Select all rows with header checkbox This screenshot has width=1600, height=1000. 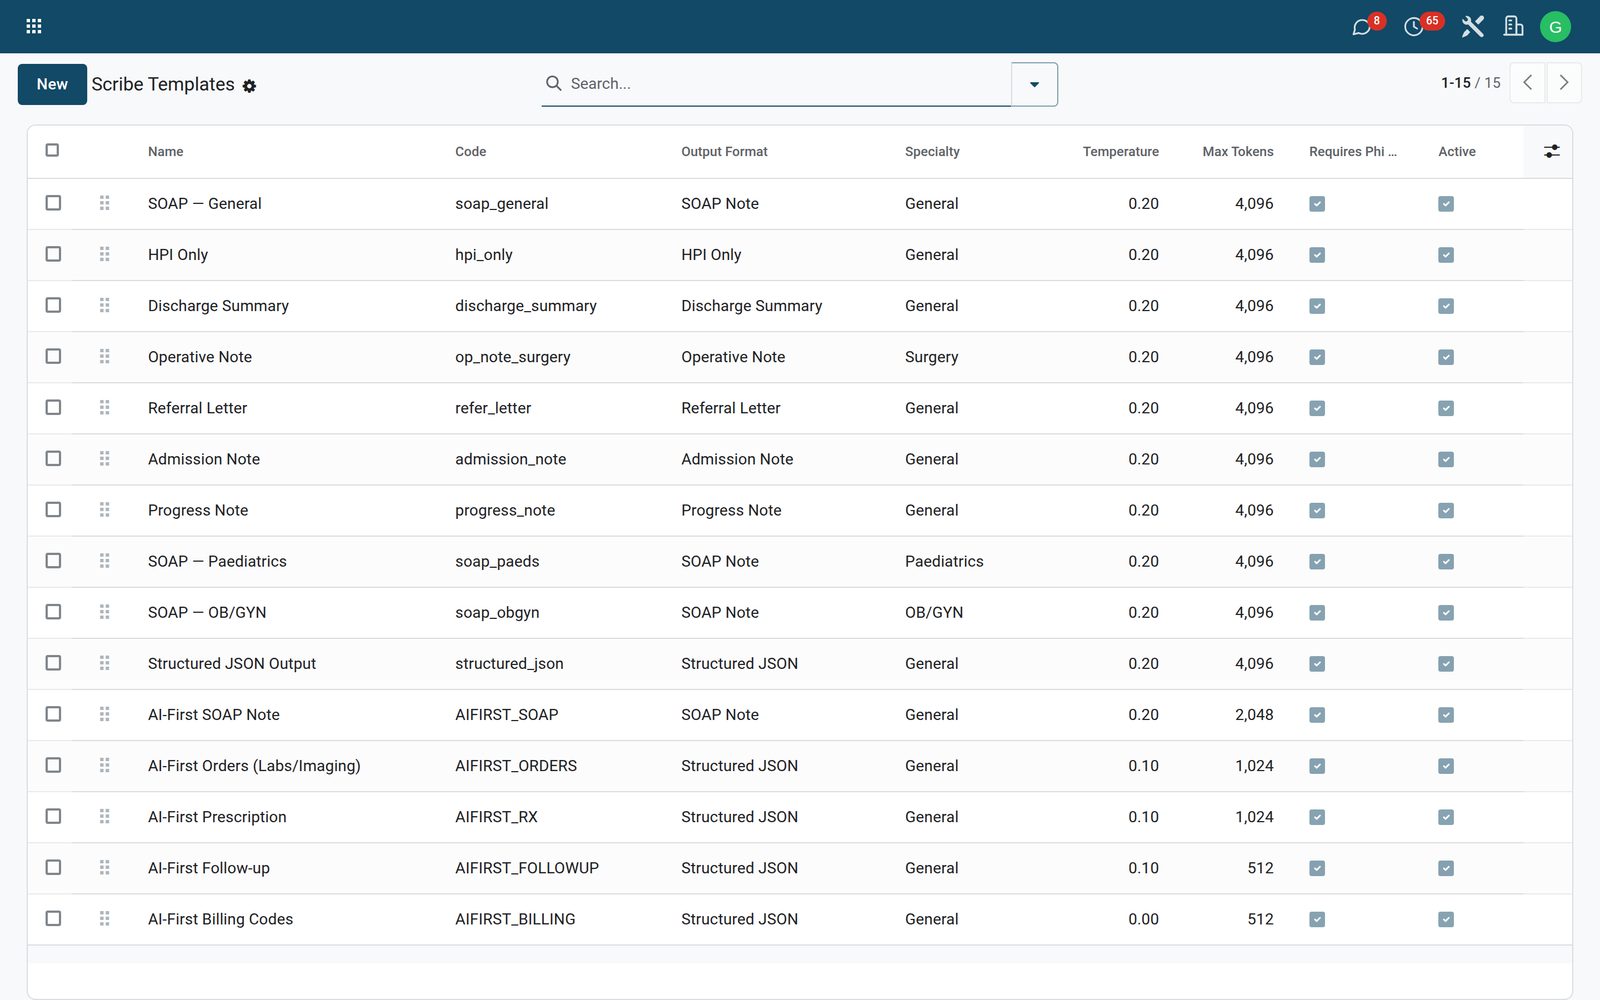(52, 150)
